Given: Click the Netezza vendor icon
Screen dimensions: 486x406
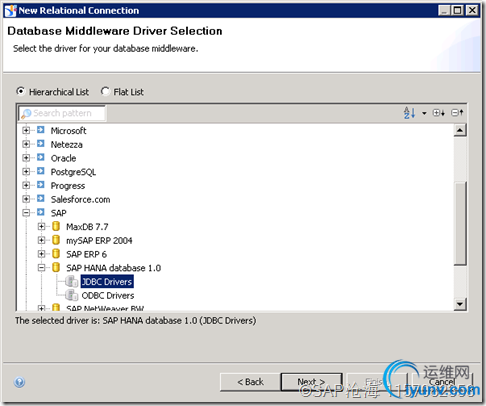Looking at the screenshot, I should tap(41, 143).
